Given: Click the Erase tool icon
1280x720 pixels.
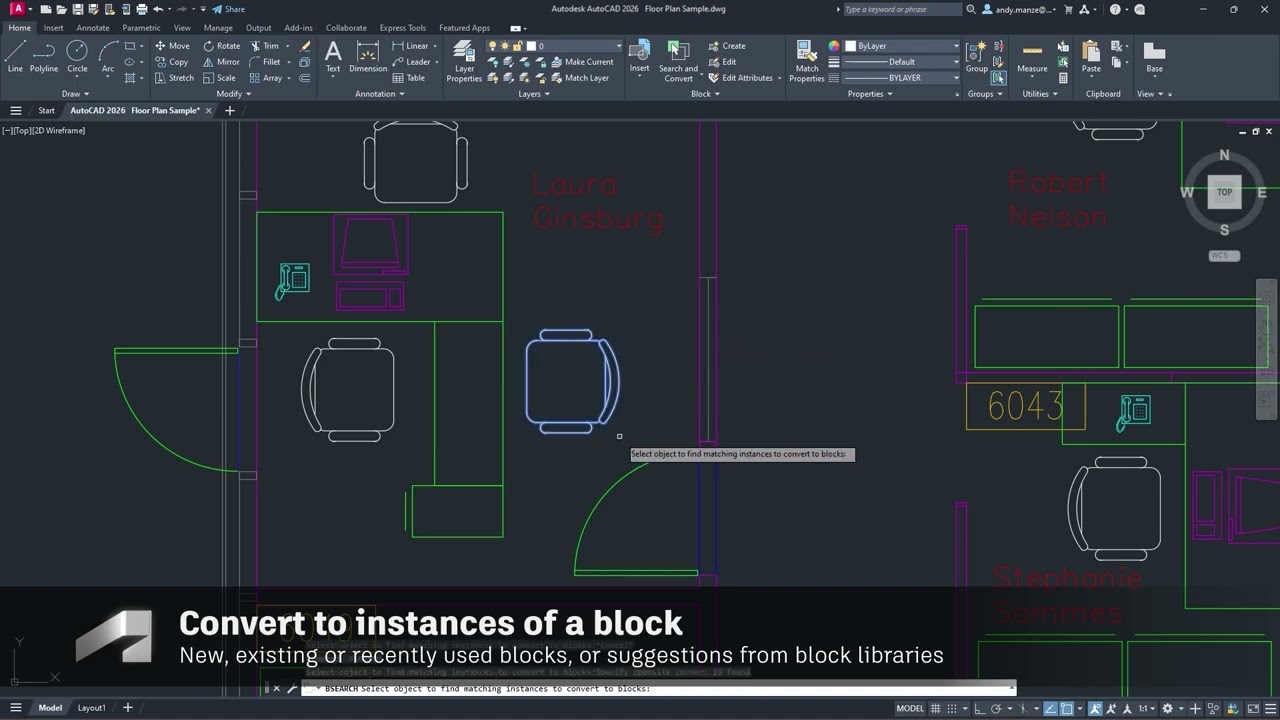Looking at the screenshot, I should coord(305,46).
